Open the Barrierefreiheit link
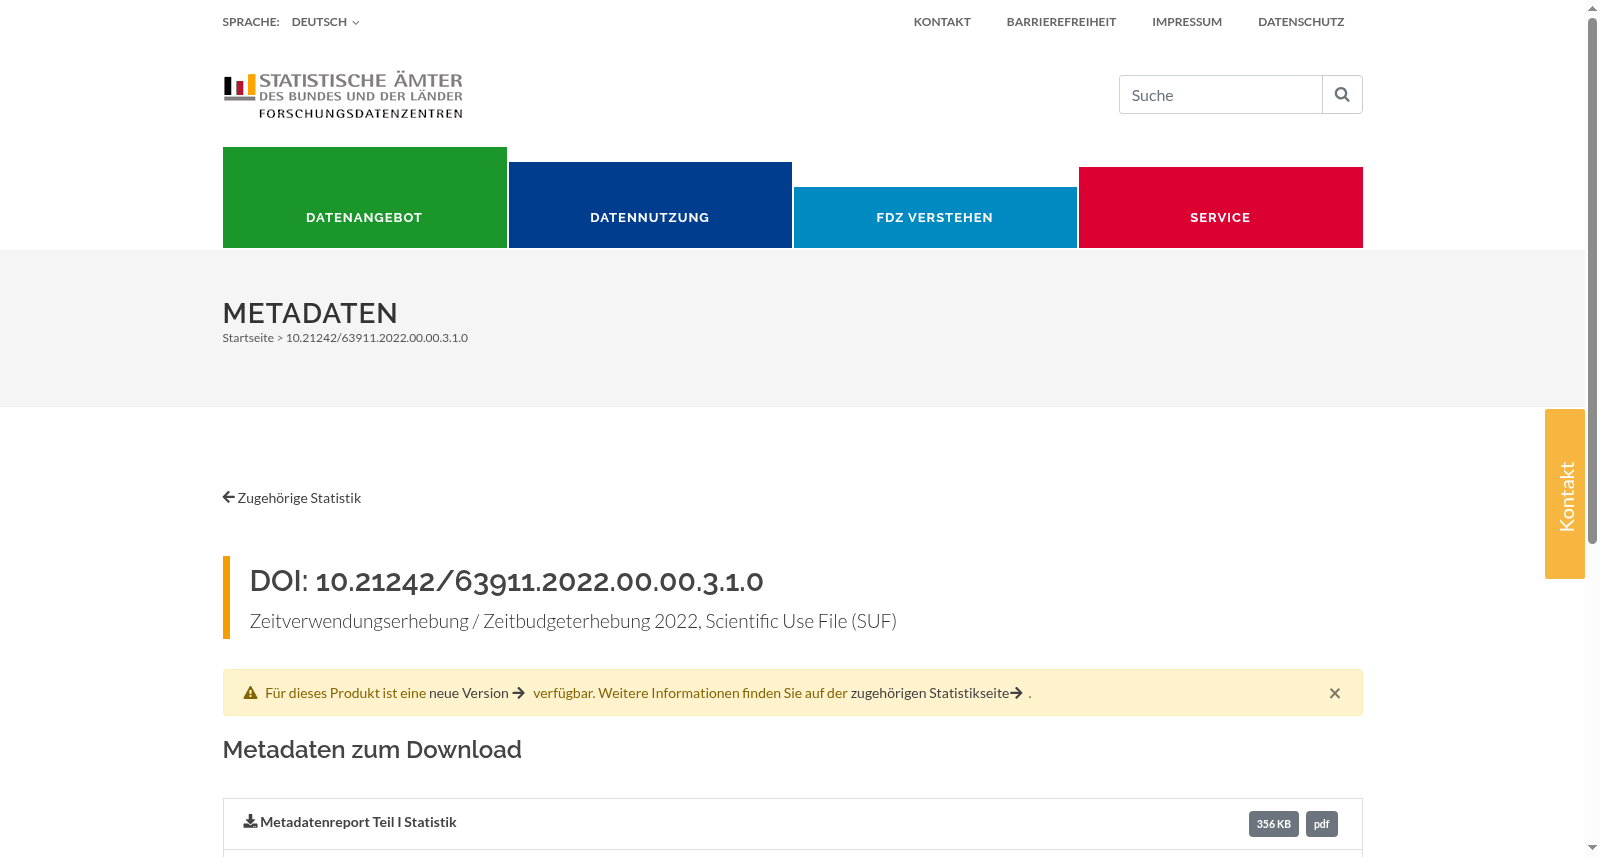Viewport: 1600px width, 857px height. pyautogui.click(x=1061, y=22)
